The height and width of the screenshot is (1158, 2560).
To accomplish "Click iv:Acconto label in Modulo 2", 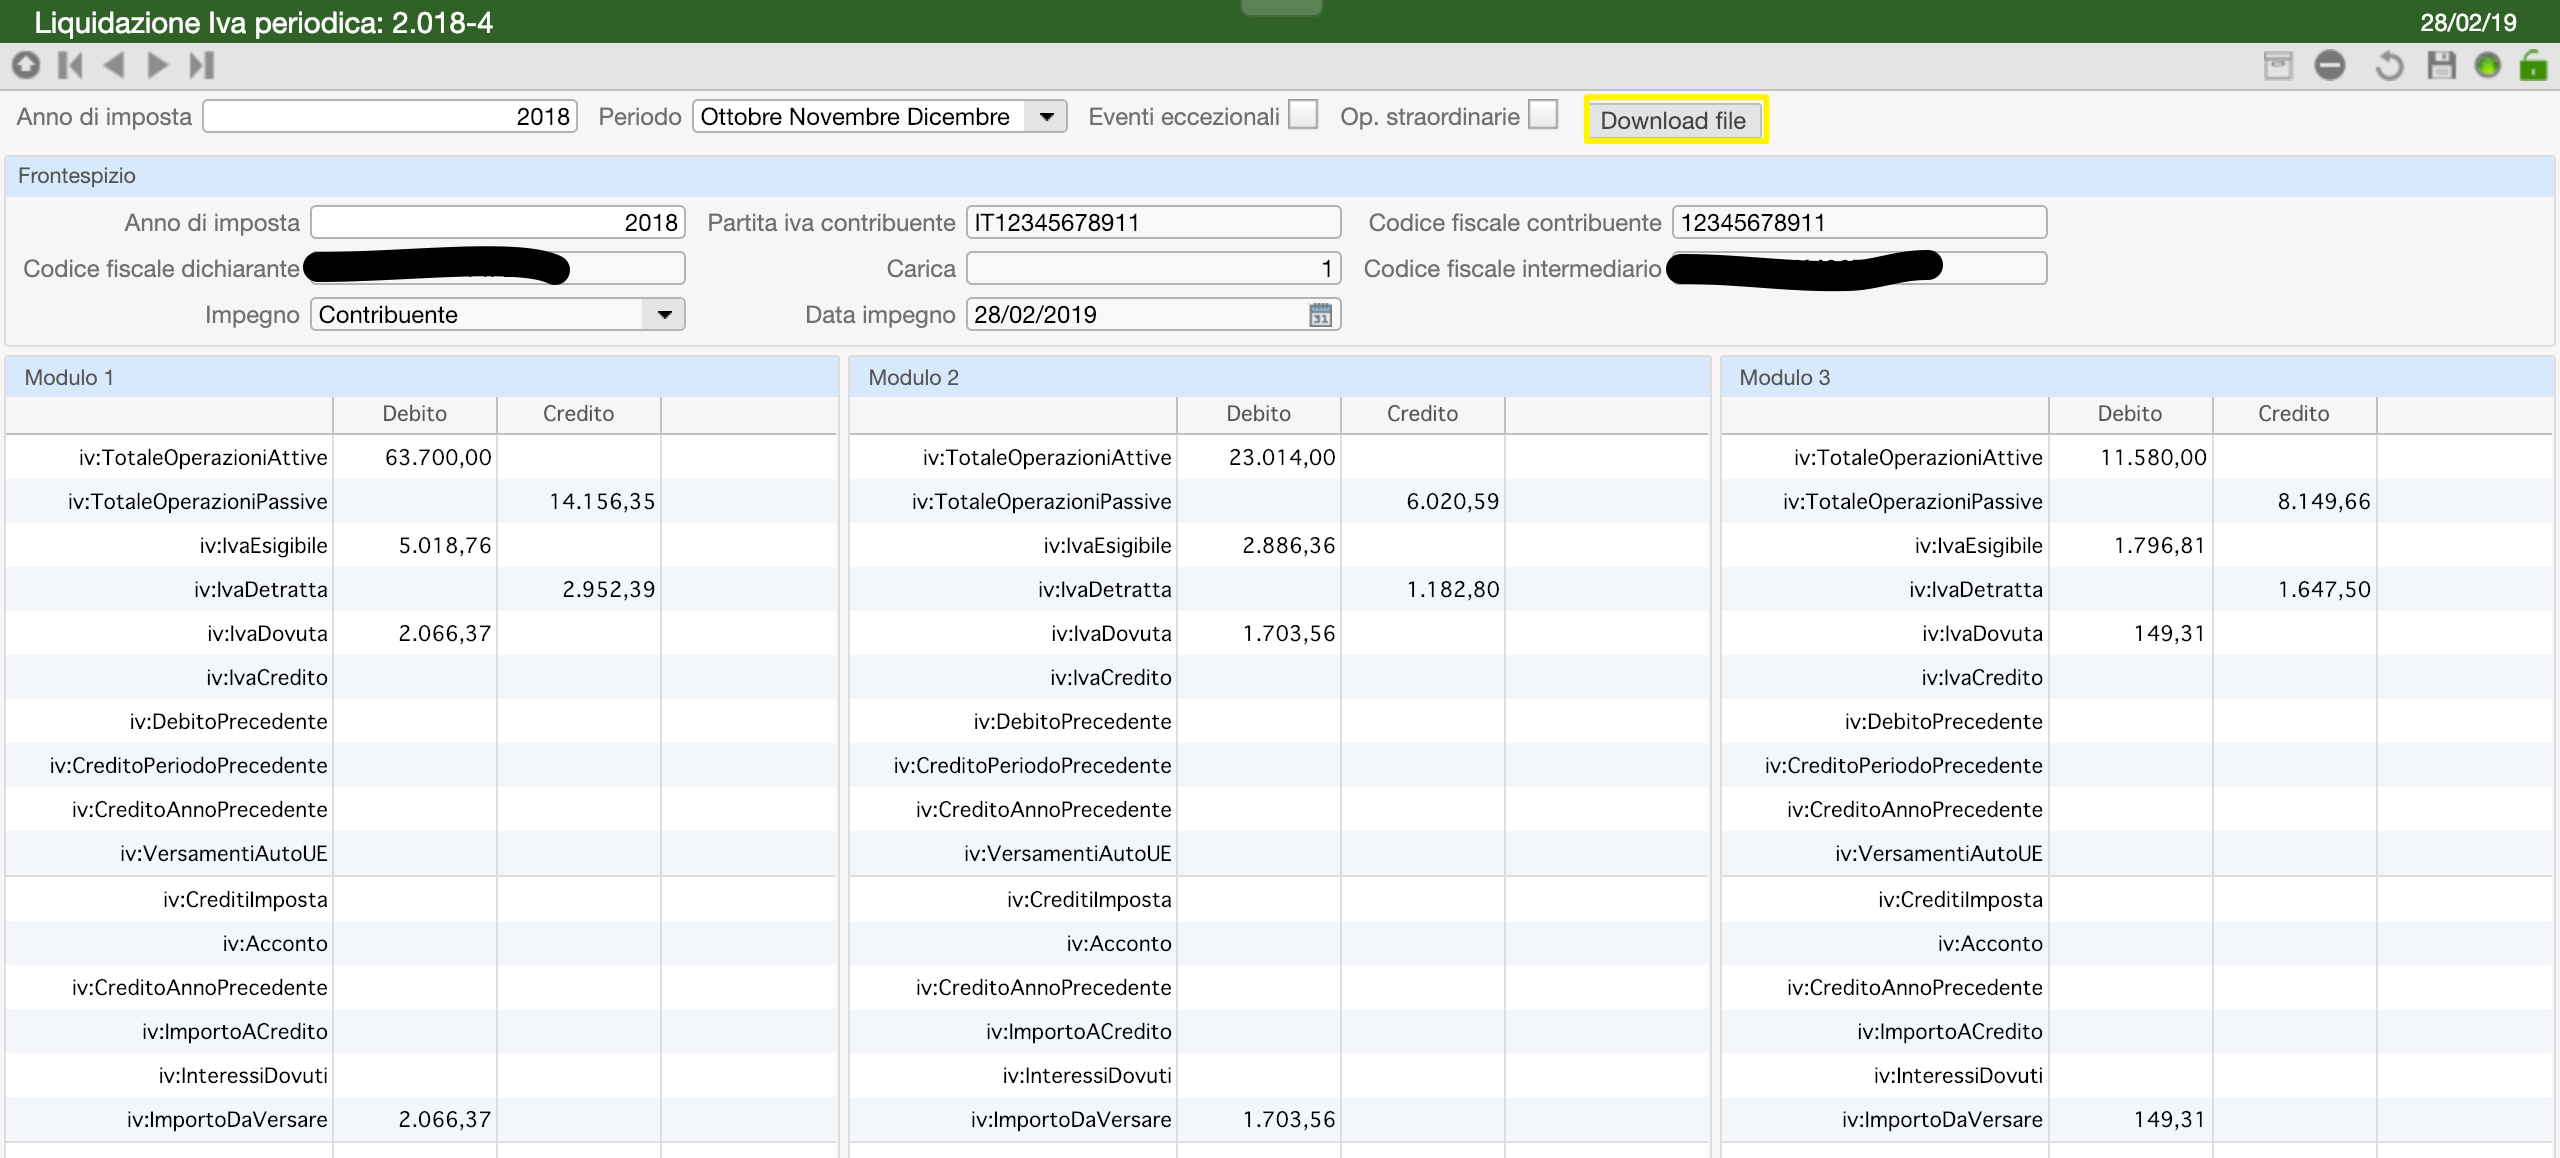I will click(x=1119, y=943).
